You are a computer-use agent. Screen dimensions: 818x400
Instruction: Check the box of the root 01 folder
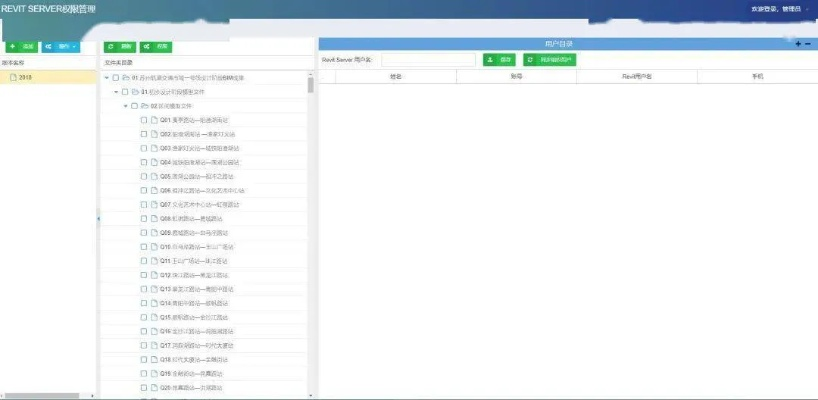pos(116,78)
